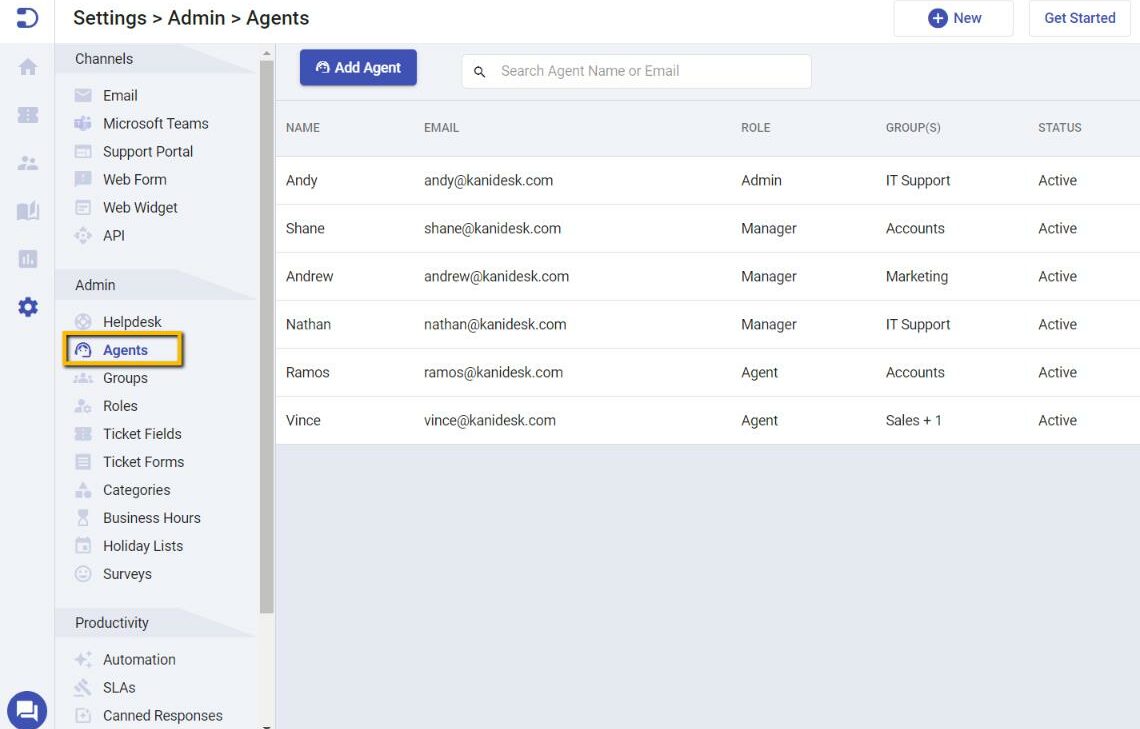Open the Contacts people icon
Viewport: 1140px width, 729px height.
point(27,162)
